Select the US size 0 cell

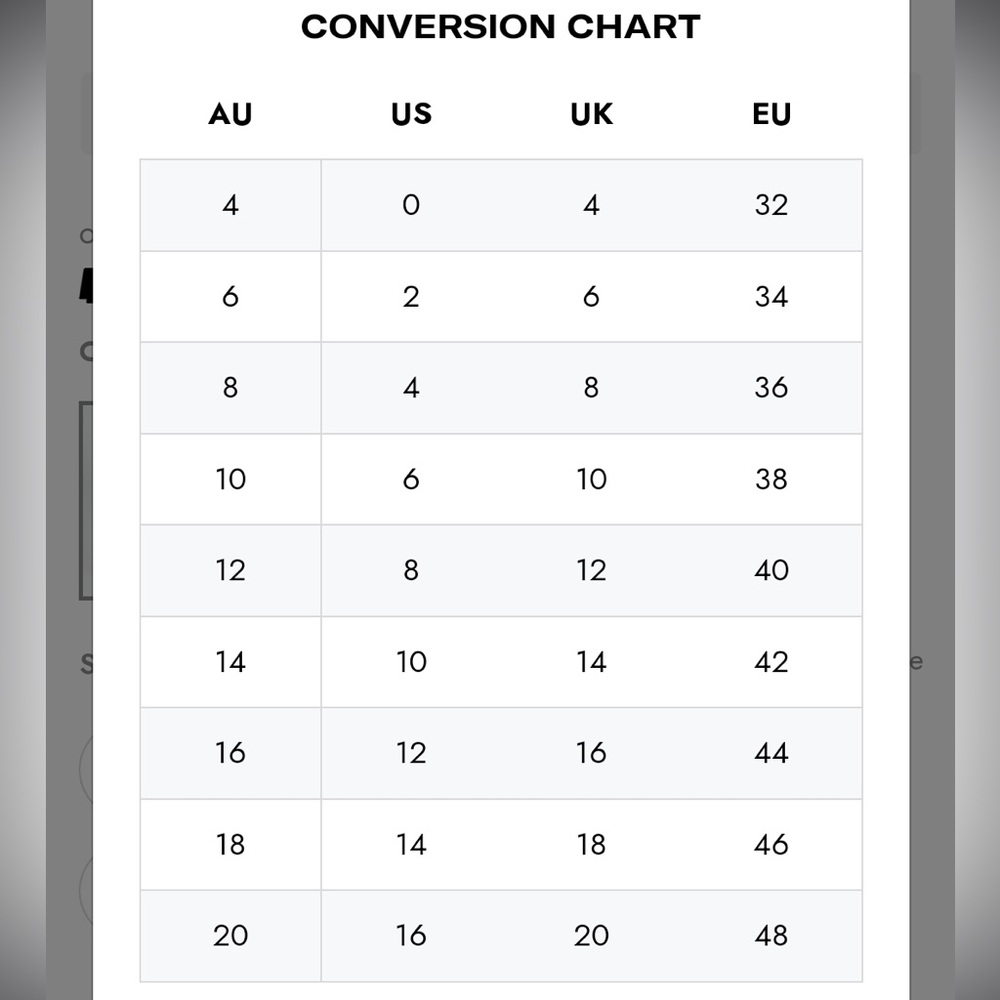[411, 205]
